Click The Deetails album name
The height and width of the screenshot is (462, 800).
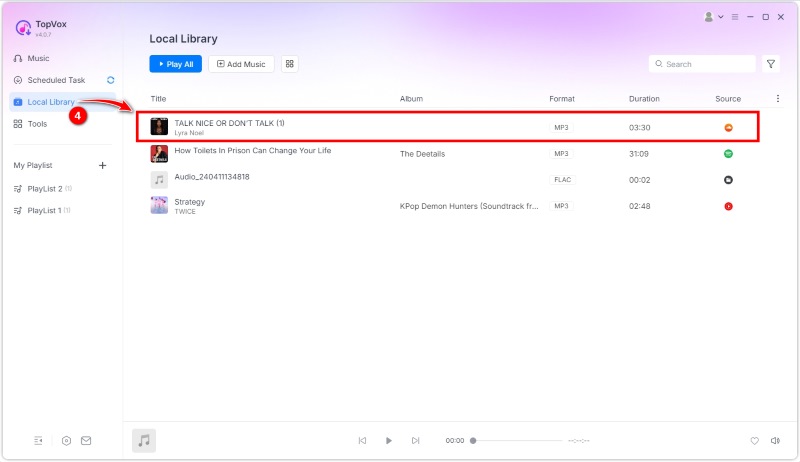(422, 154)
